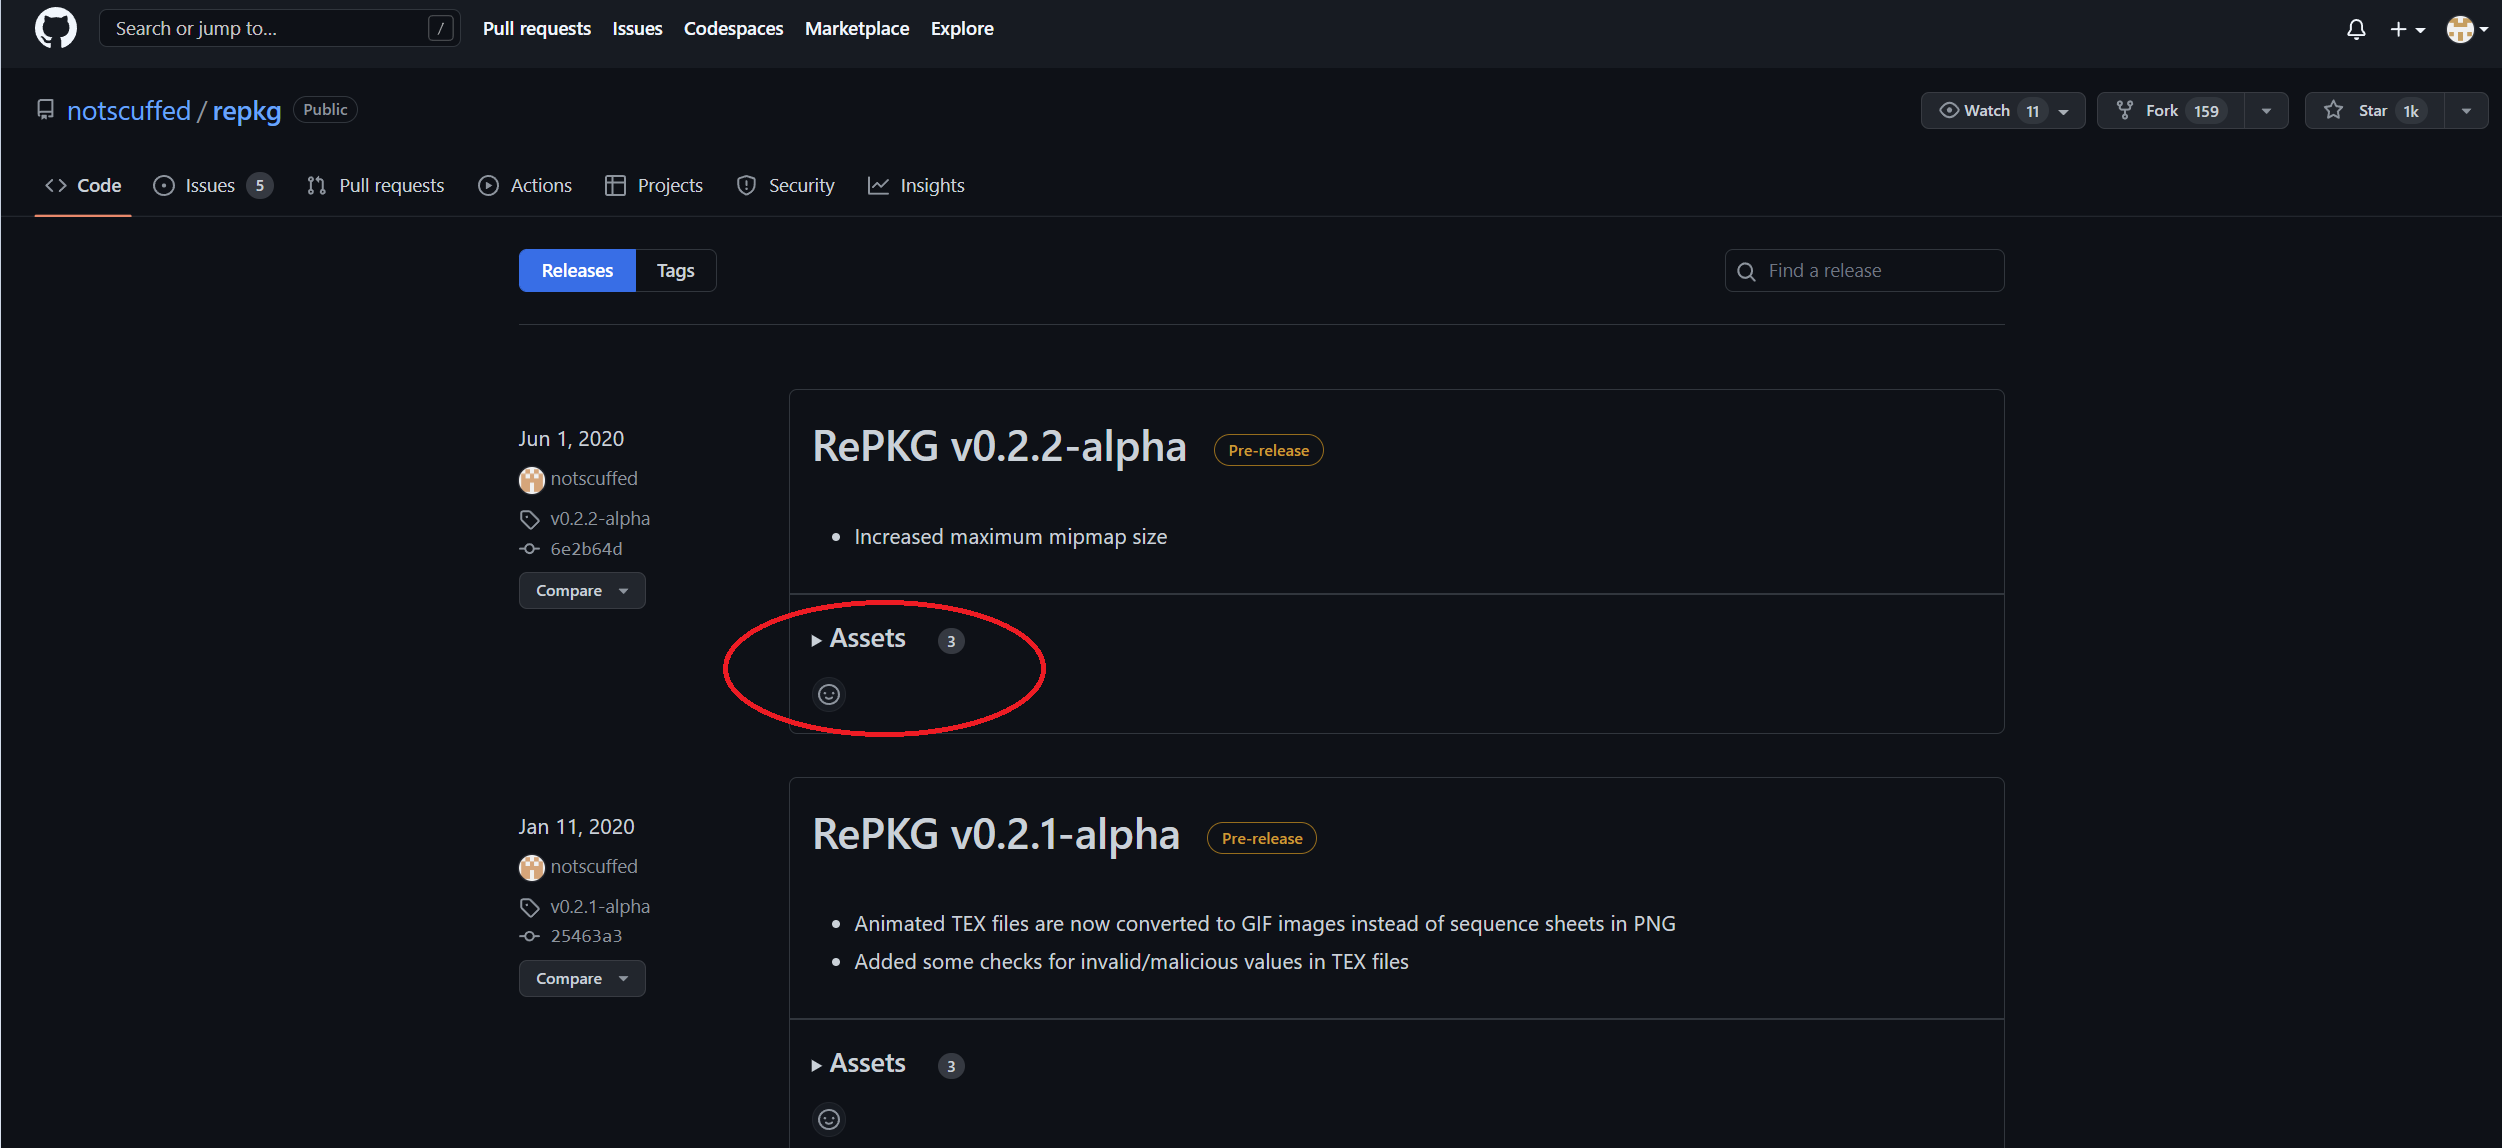Click notscuffed avatar under Jan 11, 2020
The image size is (2502, 1148).
pos(531,868)
